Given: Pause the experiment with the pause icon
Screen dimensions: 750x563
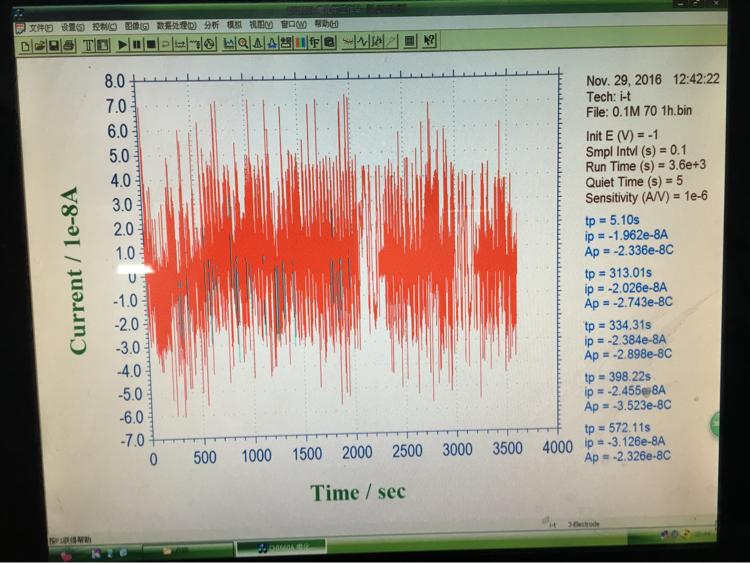Looking at the screenshot, I should coord(137,45).
